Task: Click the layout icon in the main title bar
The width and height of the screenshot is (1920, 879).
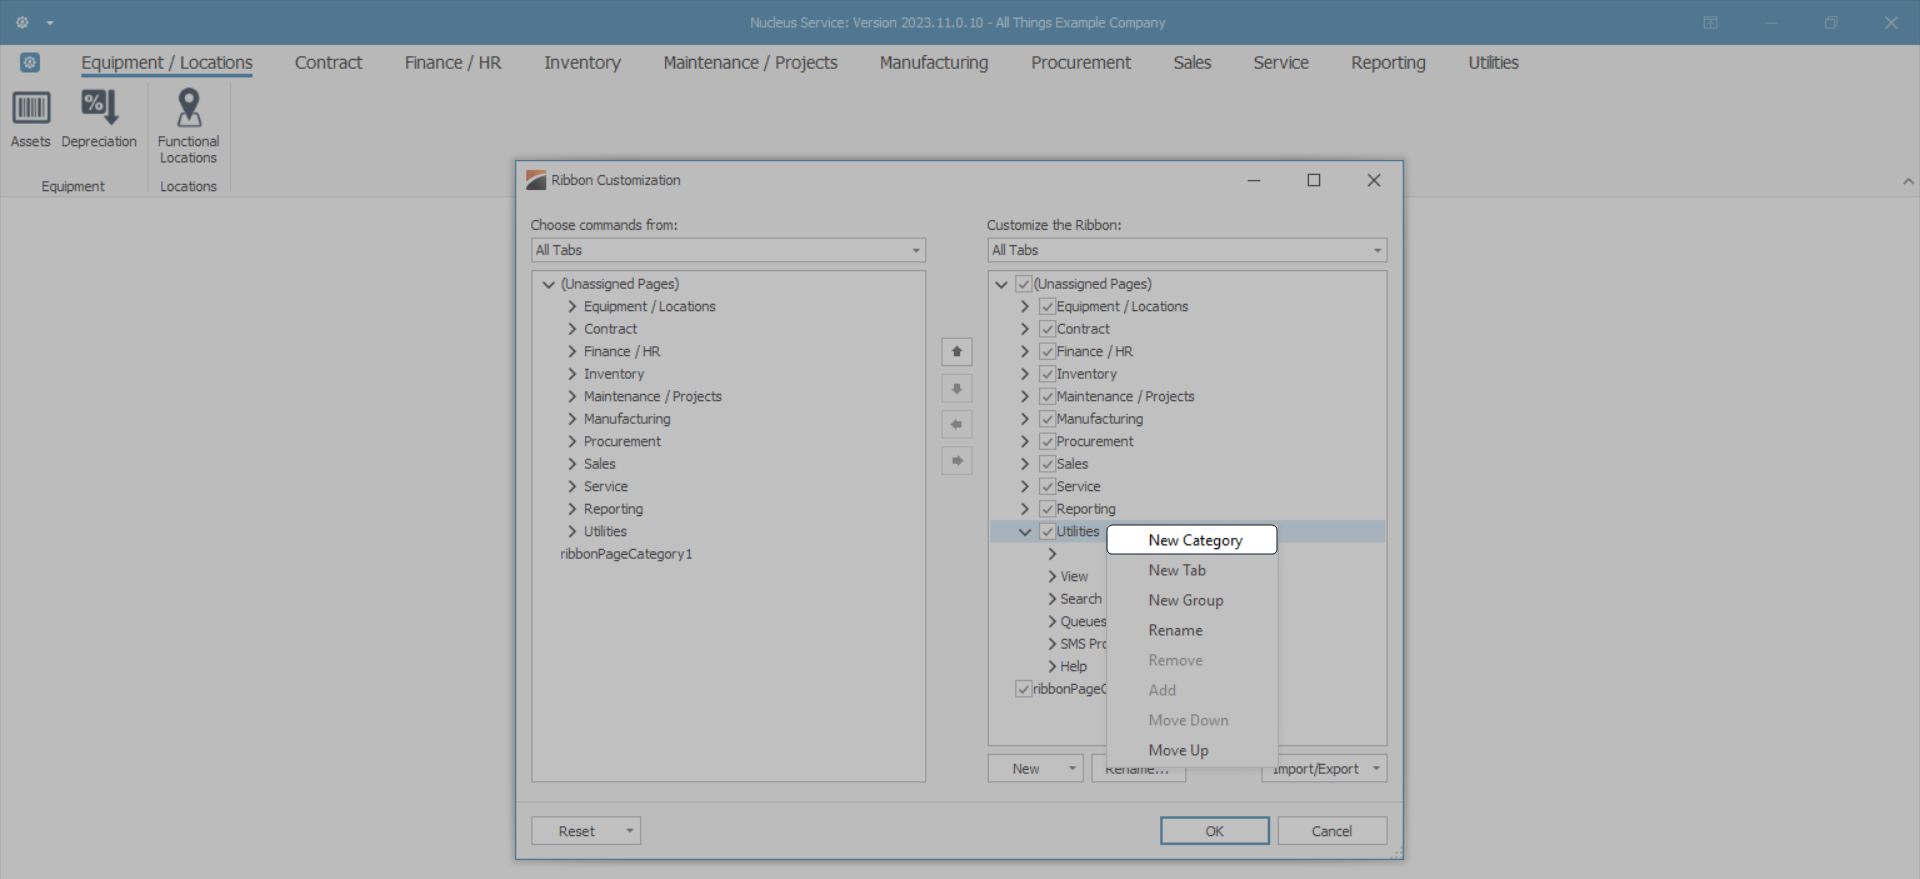Action: click(x=1711, y=23)
